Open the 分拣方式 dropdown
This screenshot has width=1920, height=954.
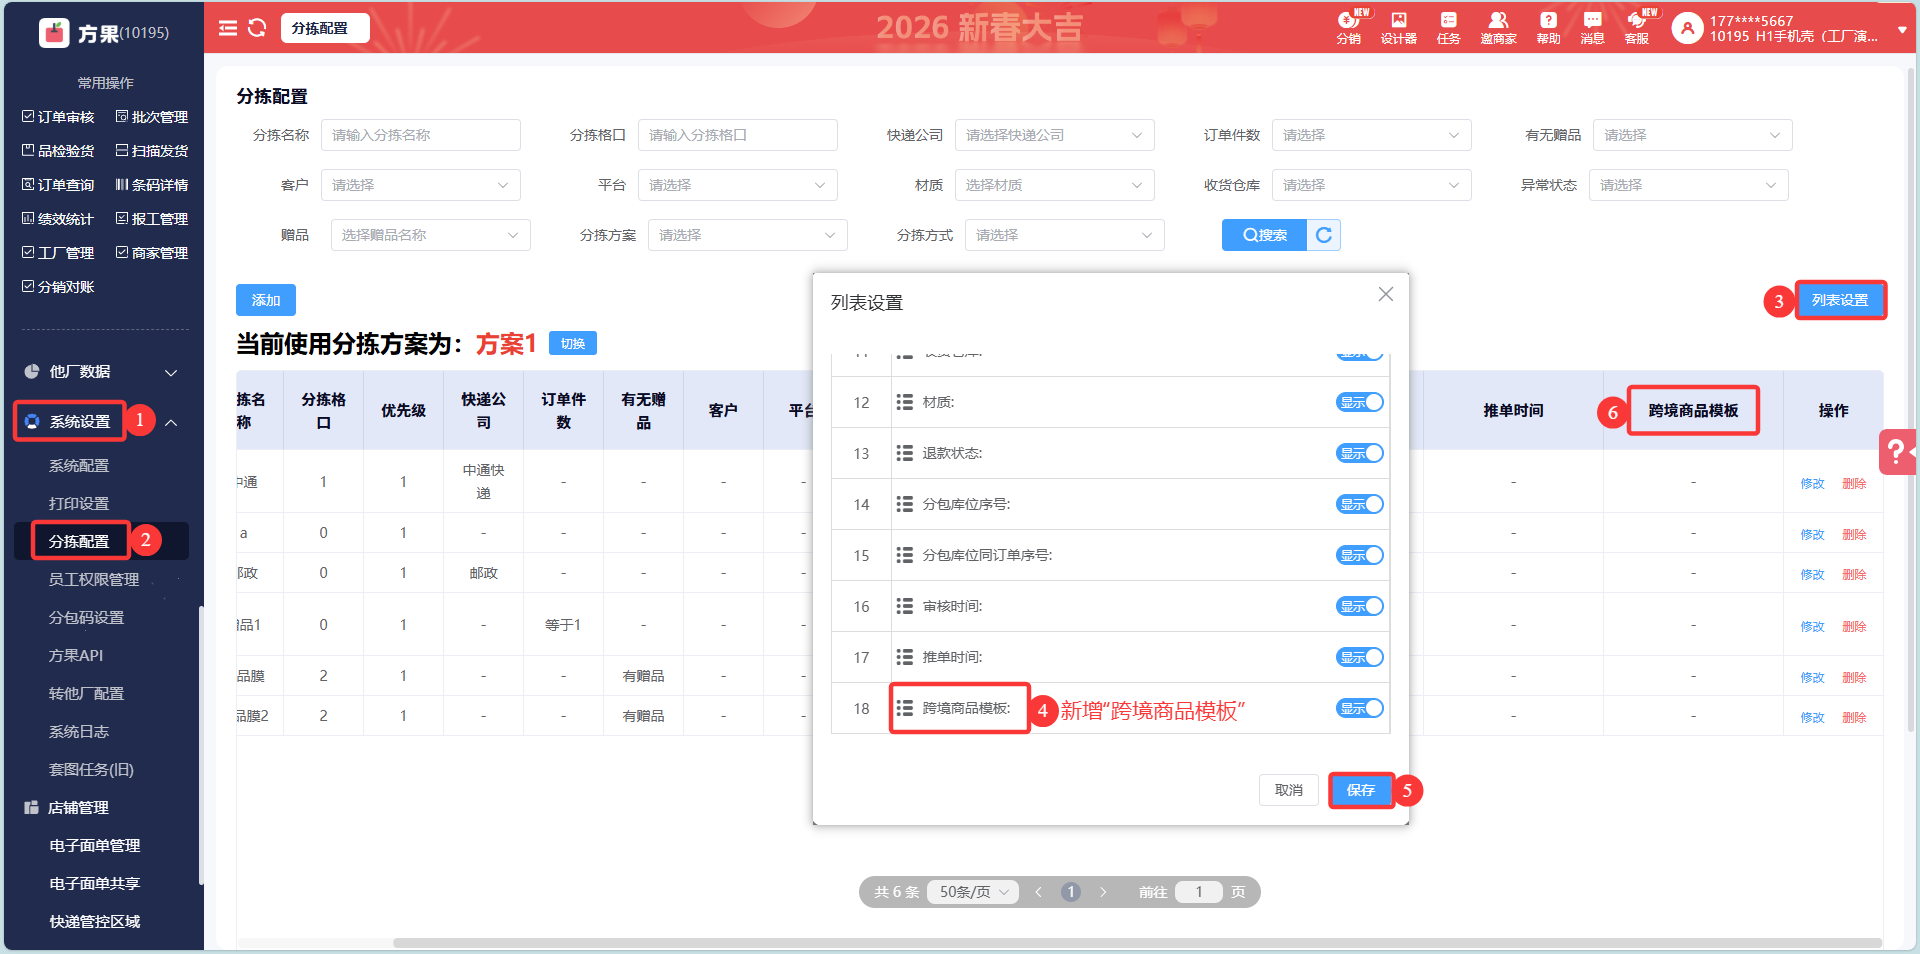tap(1064, 235)
